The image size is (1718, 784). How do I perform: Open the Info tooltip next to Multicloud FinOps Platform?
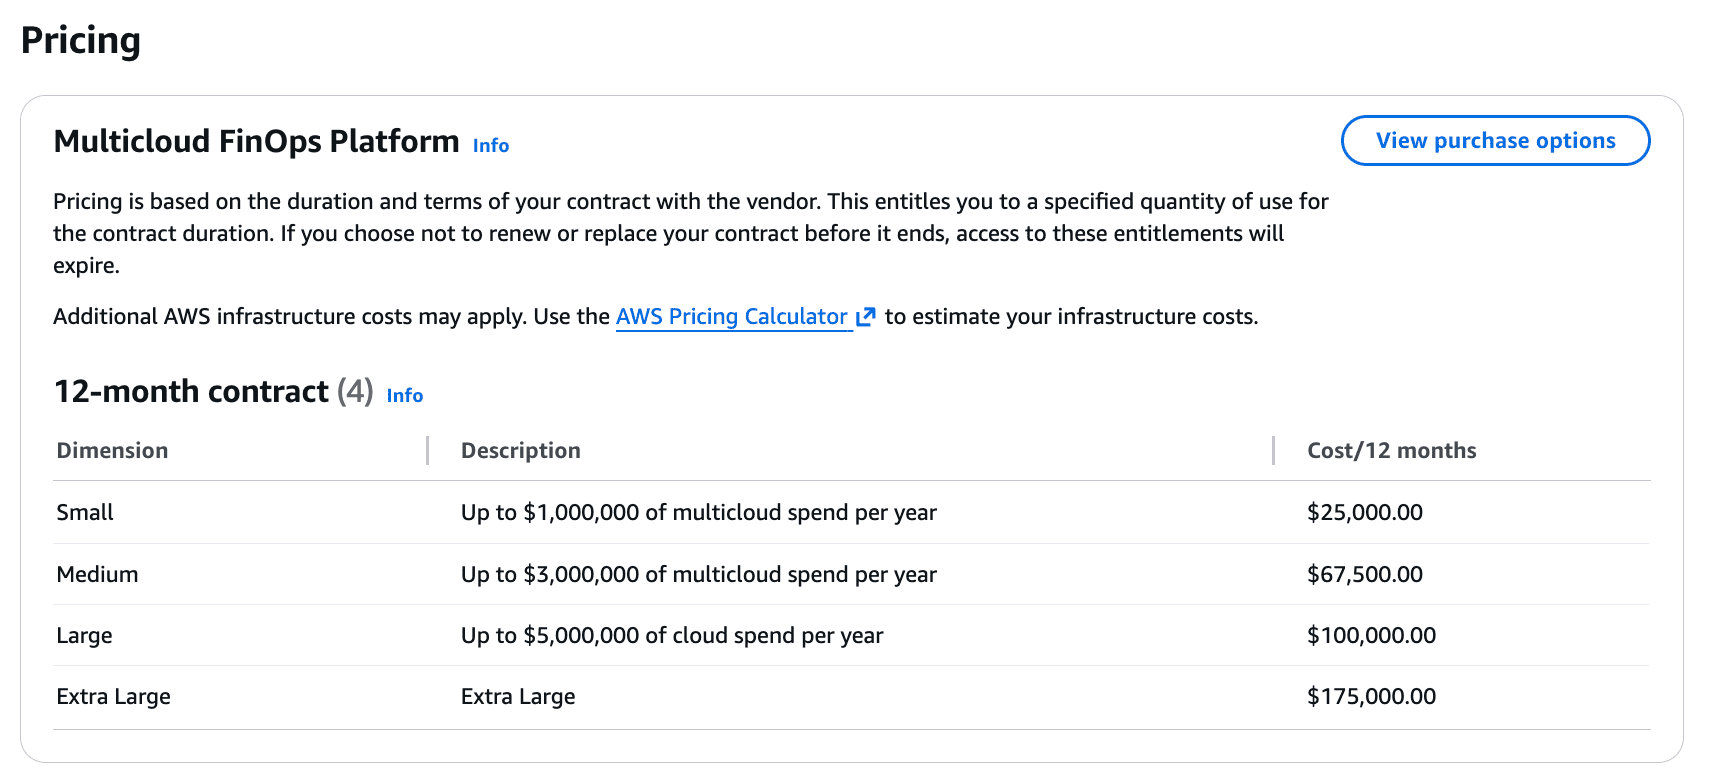[490, 145]
